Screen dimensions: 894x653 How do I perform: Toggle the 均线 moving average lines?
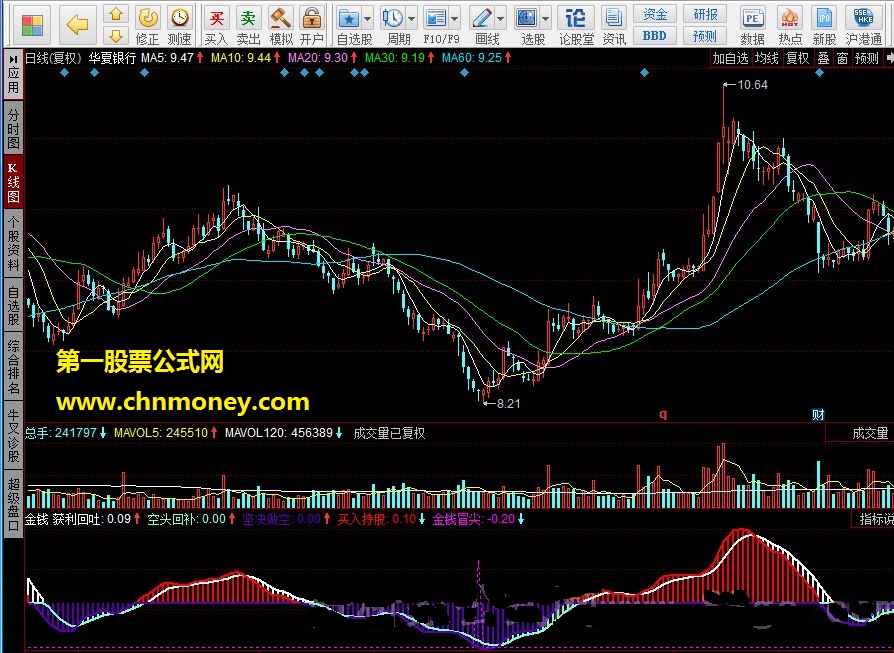(766, 58)
